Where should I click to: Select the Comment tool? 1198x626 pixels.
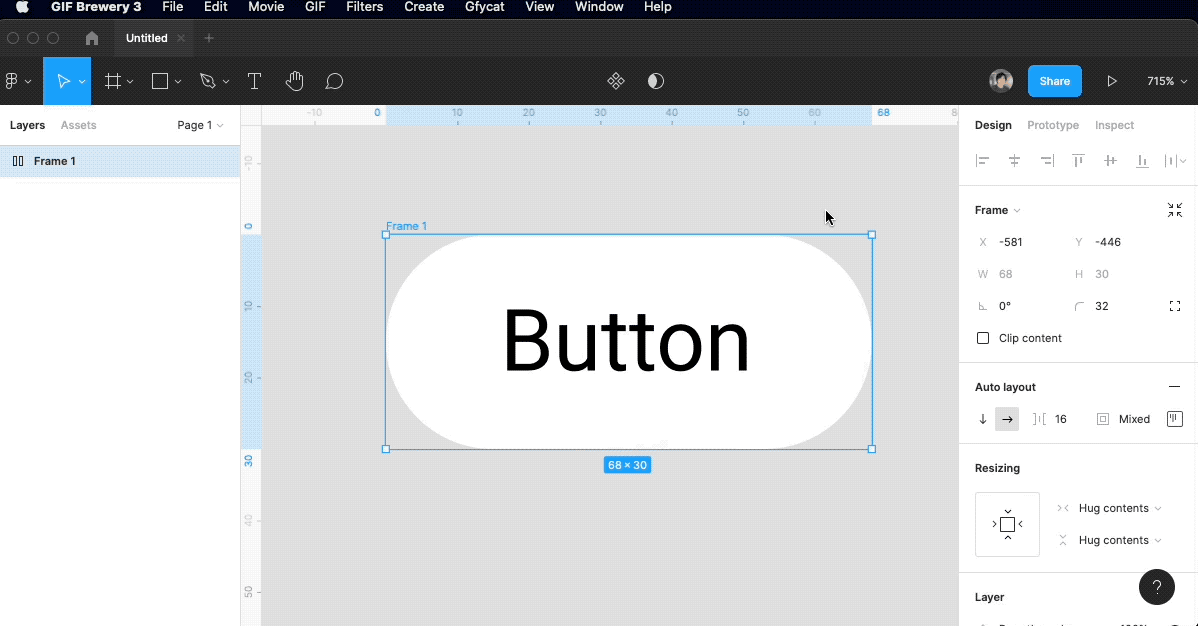tap(335, 81)
